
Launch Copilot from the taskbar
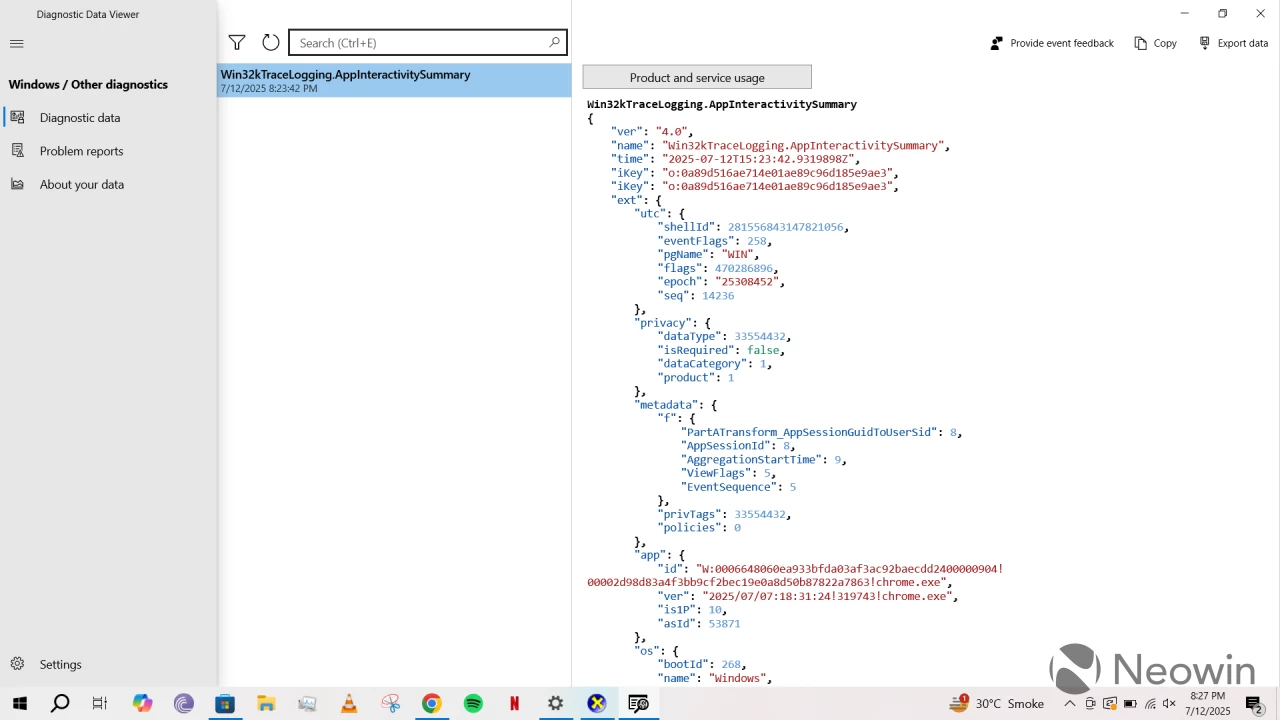click(142, 703)
